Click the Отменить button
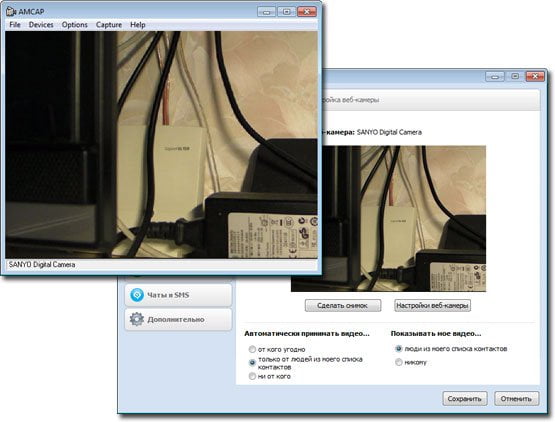Image resolution: width=555 pixels, height=422 pixels. pyautogui.click(x=516, y=399)
